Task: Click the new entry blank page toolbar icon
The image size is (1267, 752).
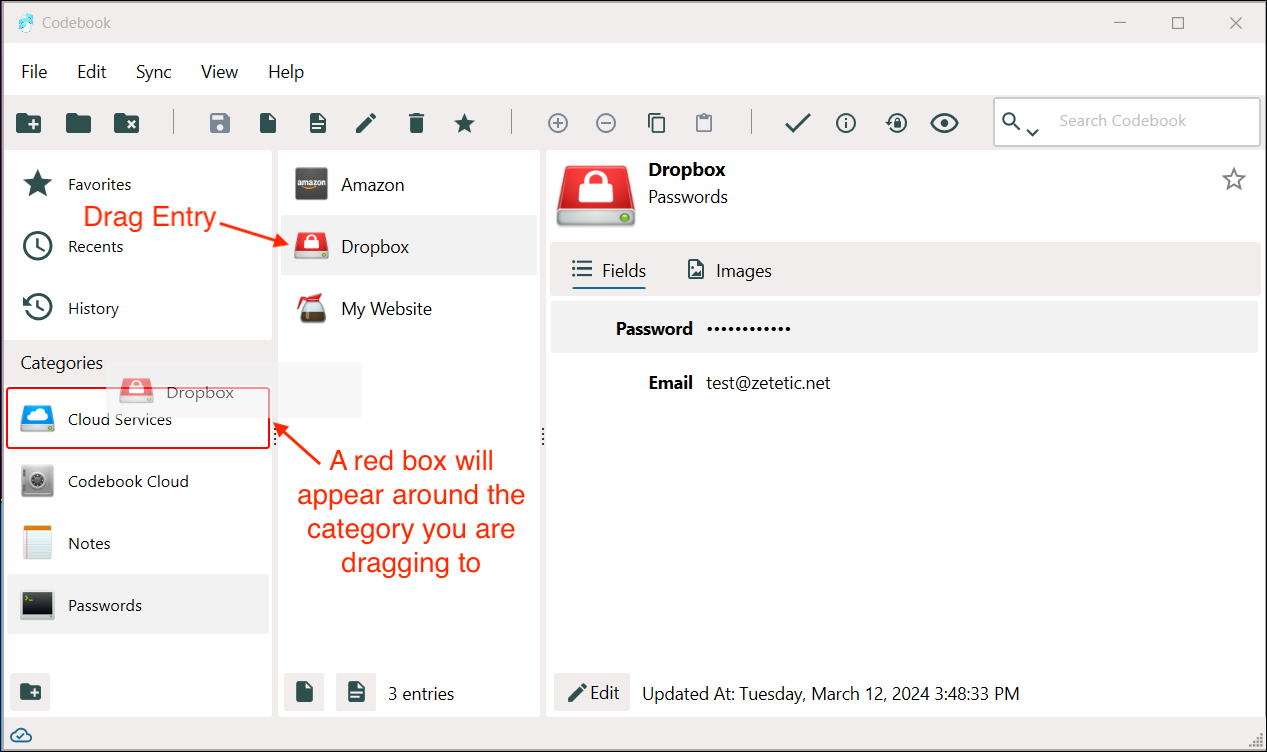Action: pyautogui.click(x=268, y=123)
